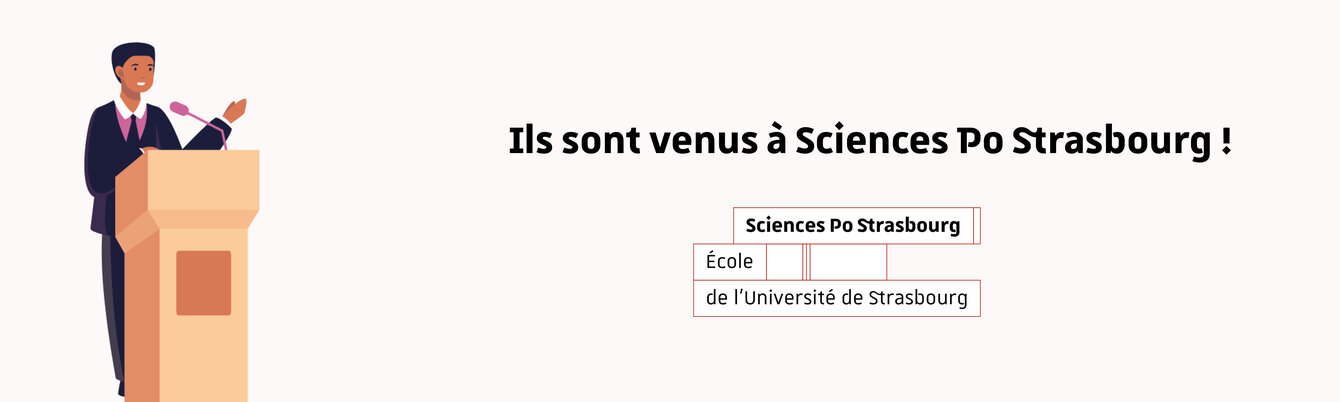Click the "École" box in the logo
Viewport: 1340px width, 402px height.
(729, 262)
